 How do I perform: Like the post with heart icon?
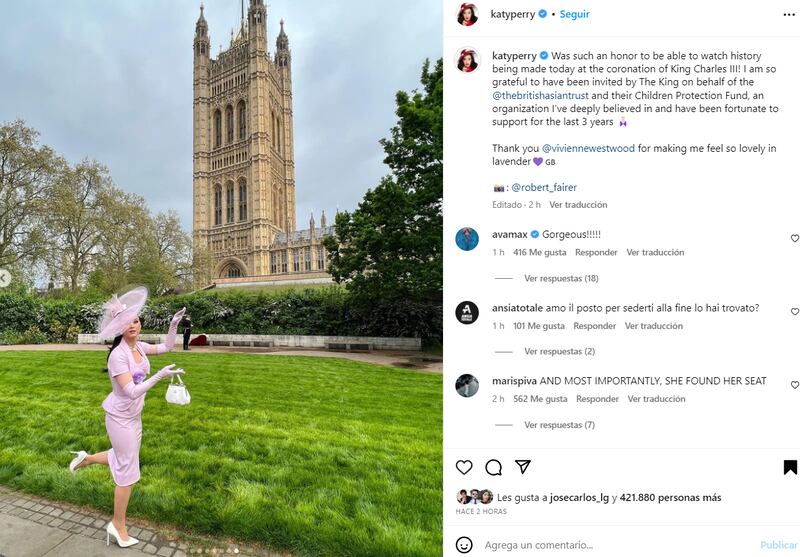click(x=464, y=467)
